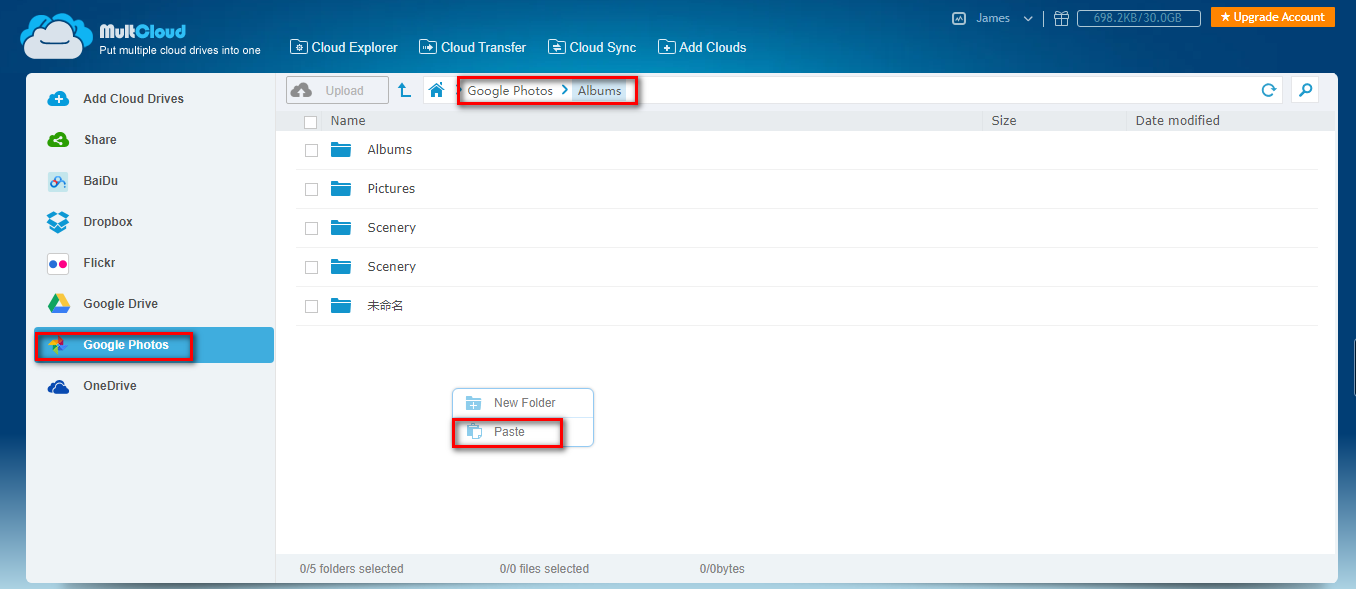This screenshot has height=589, width=1356.
Task: Open Cloud Transfer
Action: point(472,47)
